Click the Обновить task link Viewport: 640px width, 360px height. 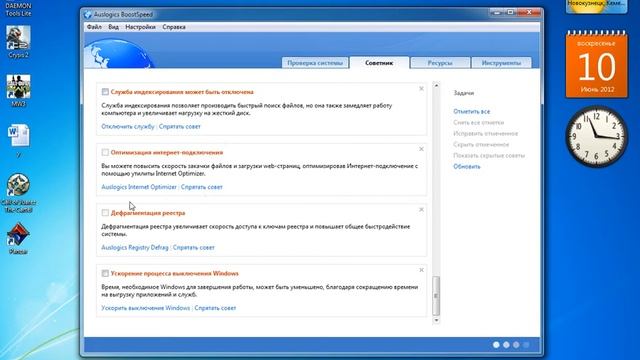pos(467,167)
